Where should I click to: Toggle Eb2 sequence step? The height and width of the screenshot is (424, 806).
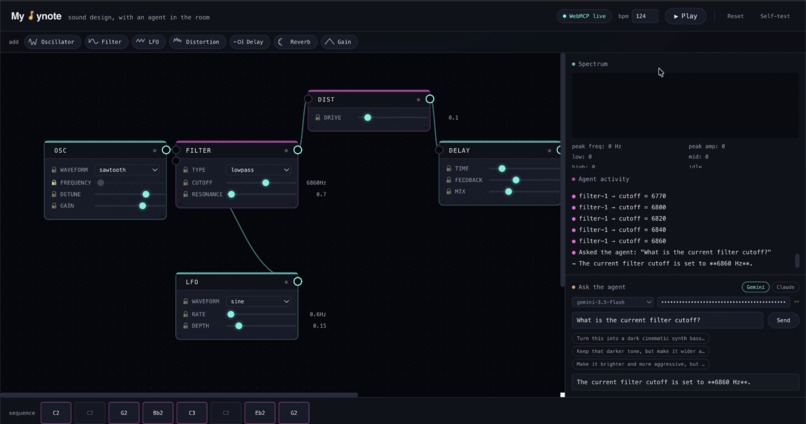[260, 413]
